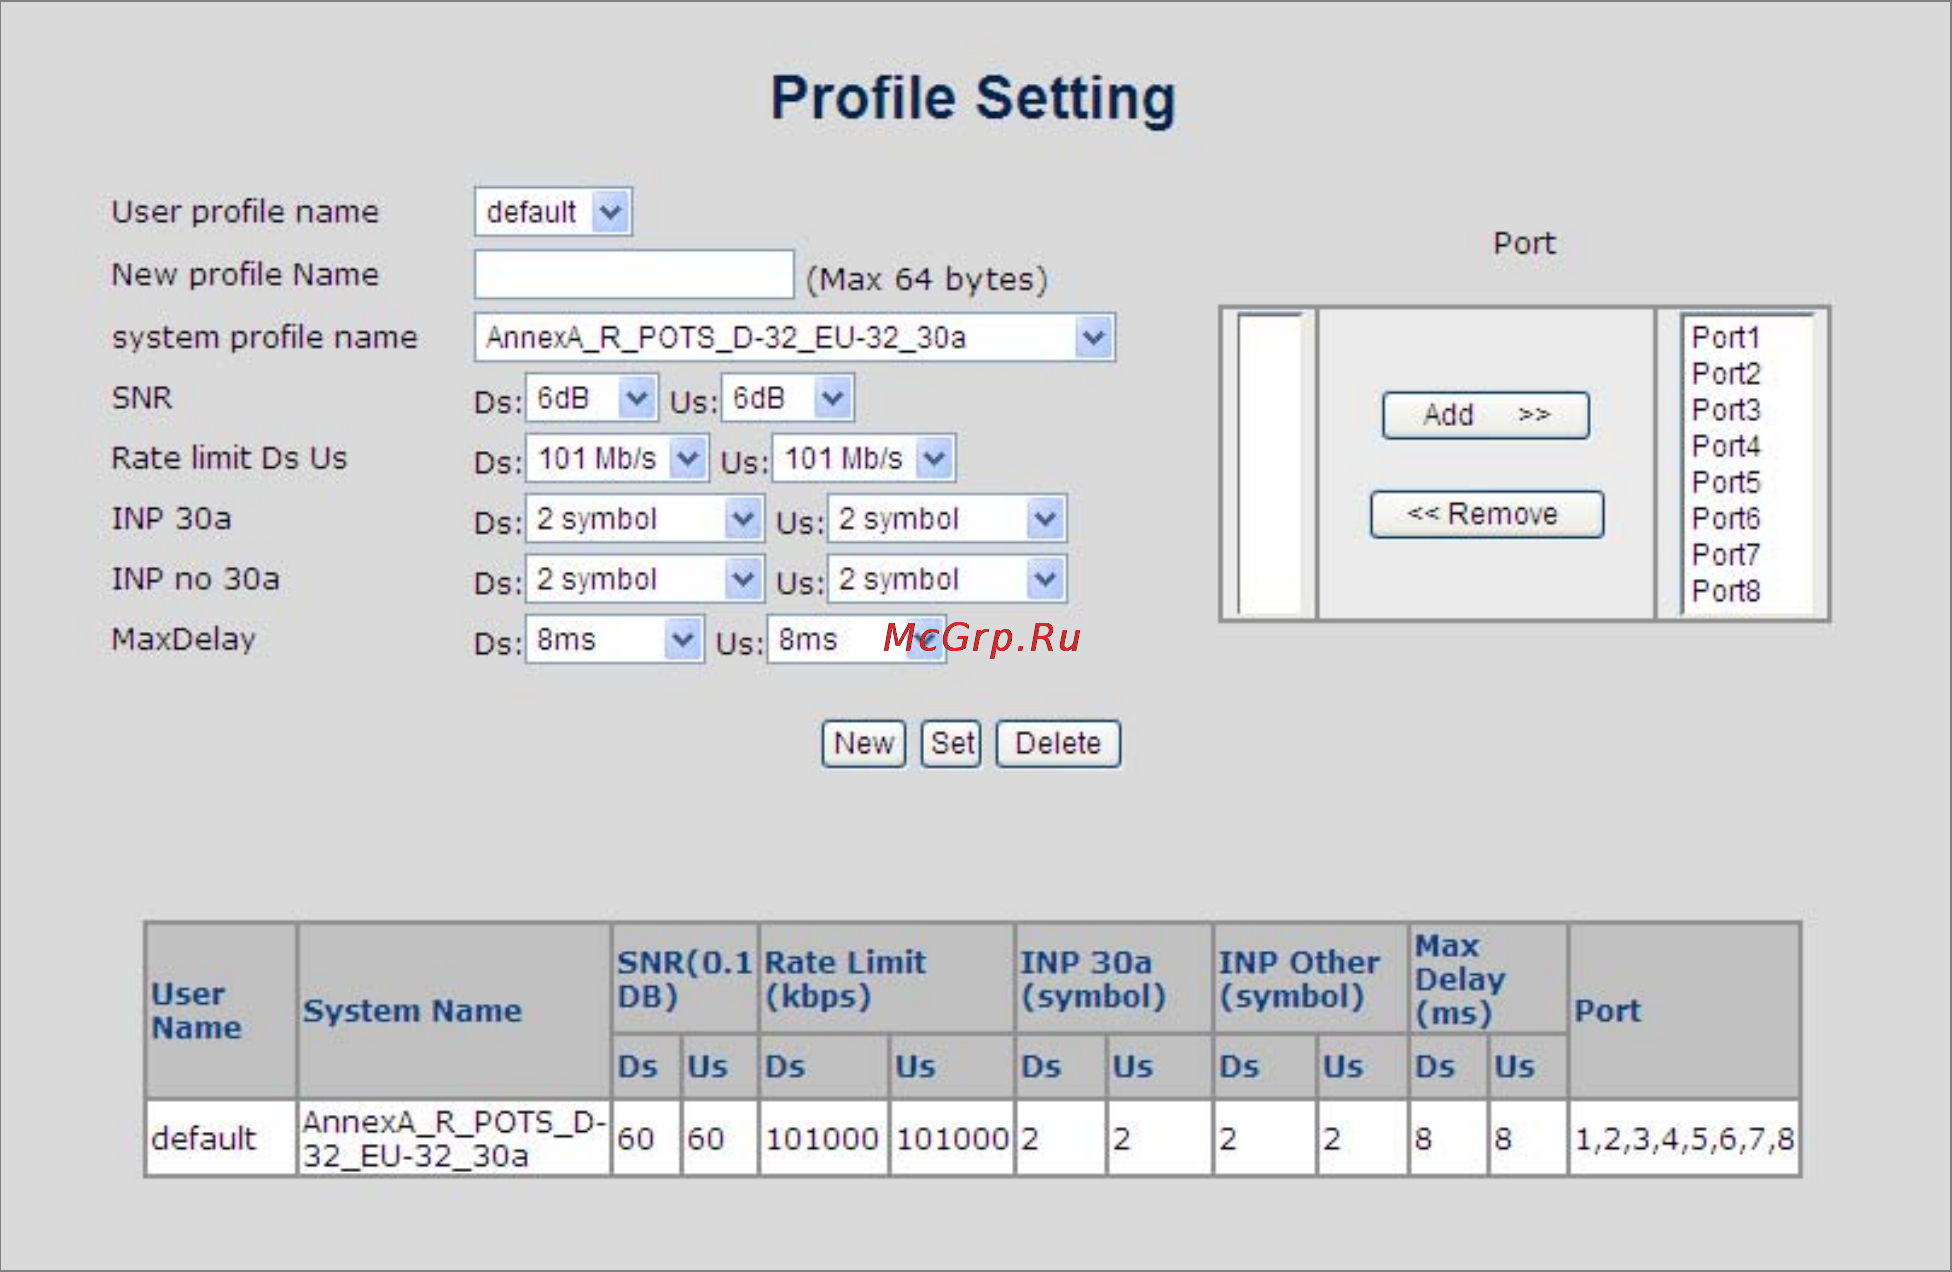Open the INP no 30a Ds dropdown
The width and height of the screenshot is (1952, 1272).
pos(645,579)
